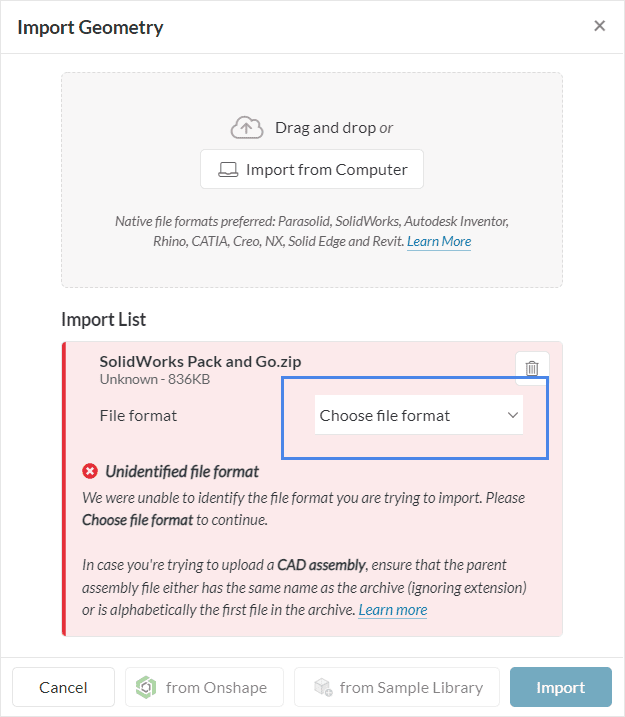Open the Choose file format dropdown

[x=418, y=415]
